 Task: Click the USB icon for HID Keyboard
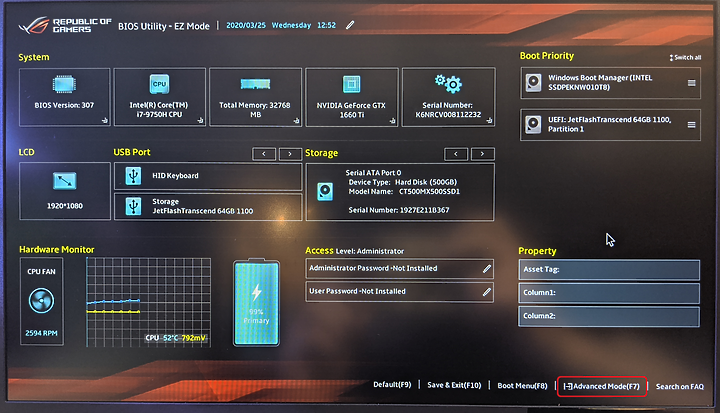[x=134, y=175]
